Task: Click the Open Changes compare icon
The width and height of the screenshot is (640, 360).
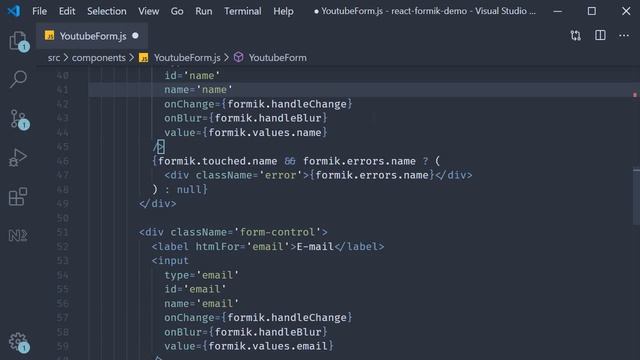Action: (576, 36)
